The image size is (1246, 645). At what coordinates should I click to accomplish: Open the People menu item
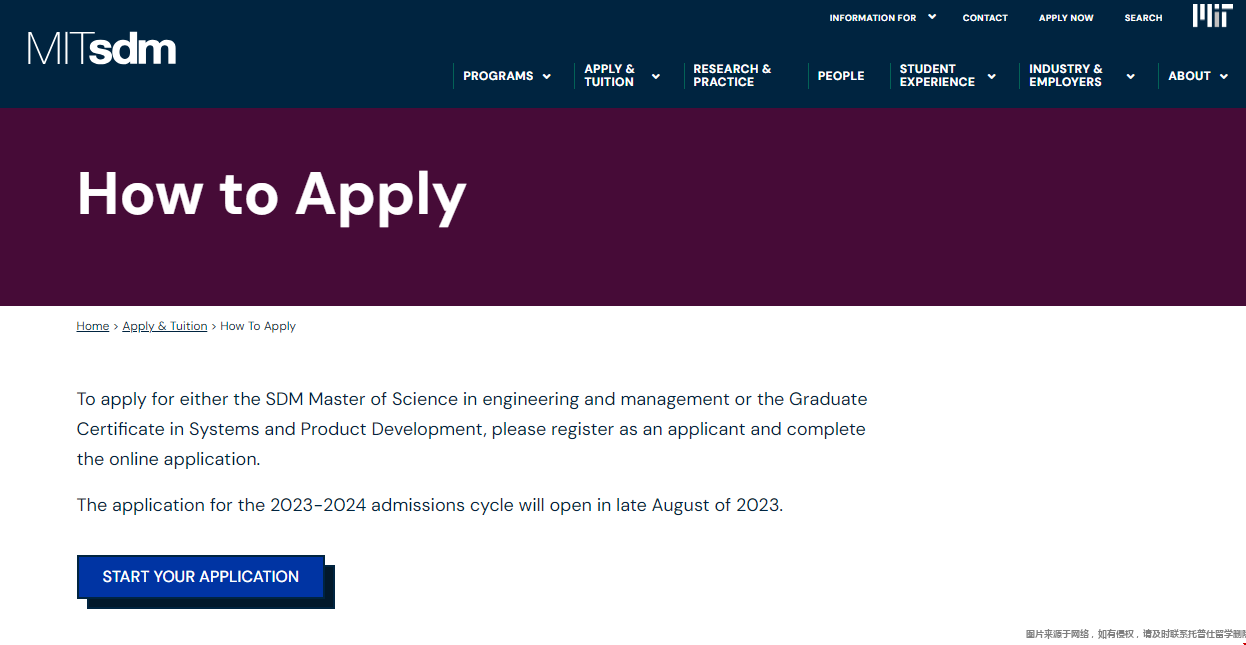[x=841, y=76]
